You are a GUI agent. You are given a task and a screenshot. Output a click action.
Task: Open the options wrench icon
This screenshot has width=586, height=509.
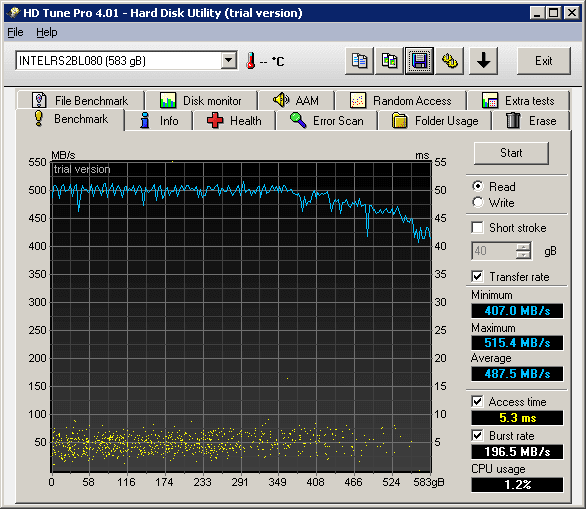(x=450, y=61)
